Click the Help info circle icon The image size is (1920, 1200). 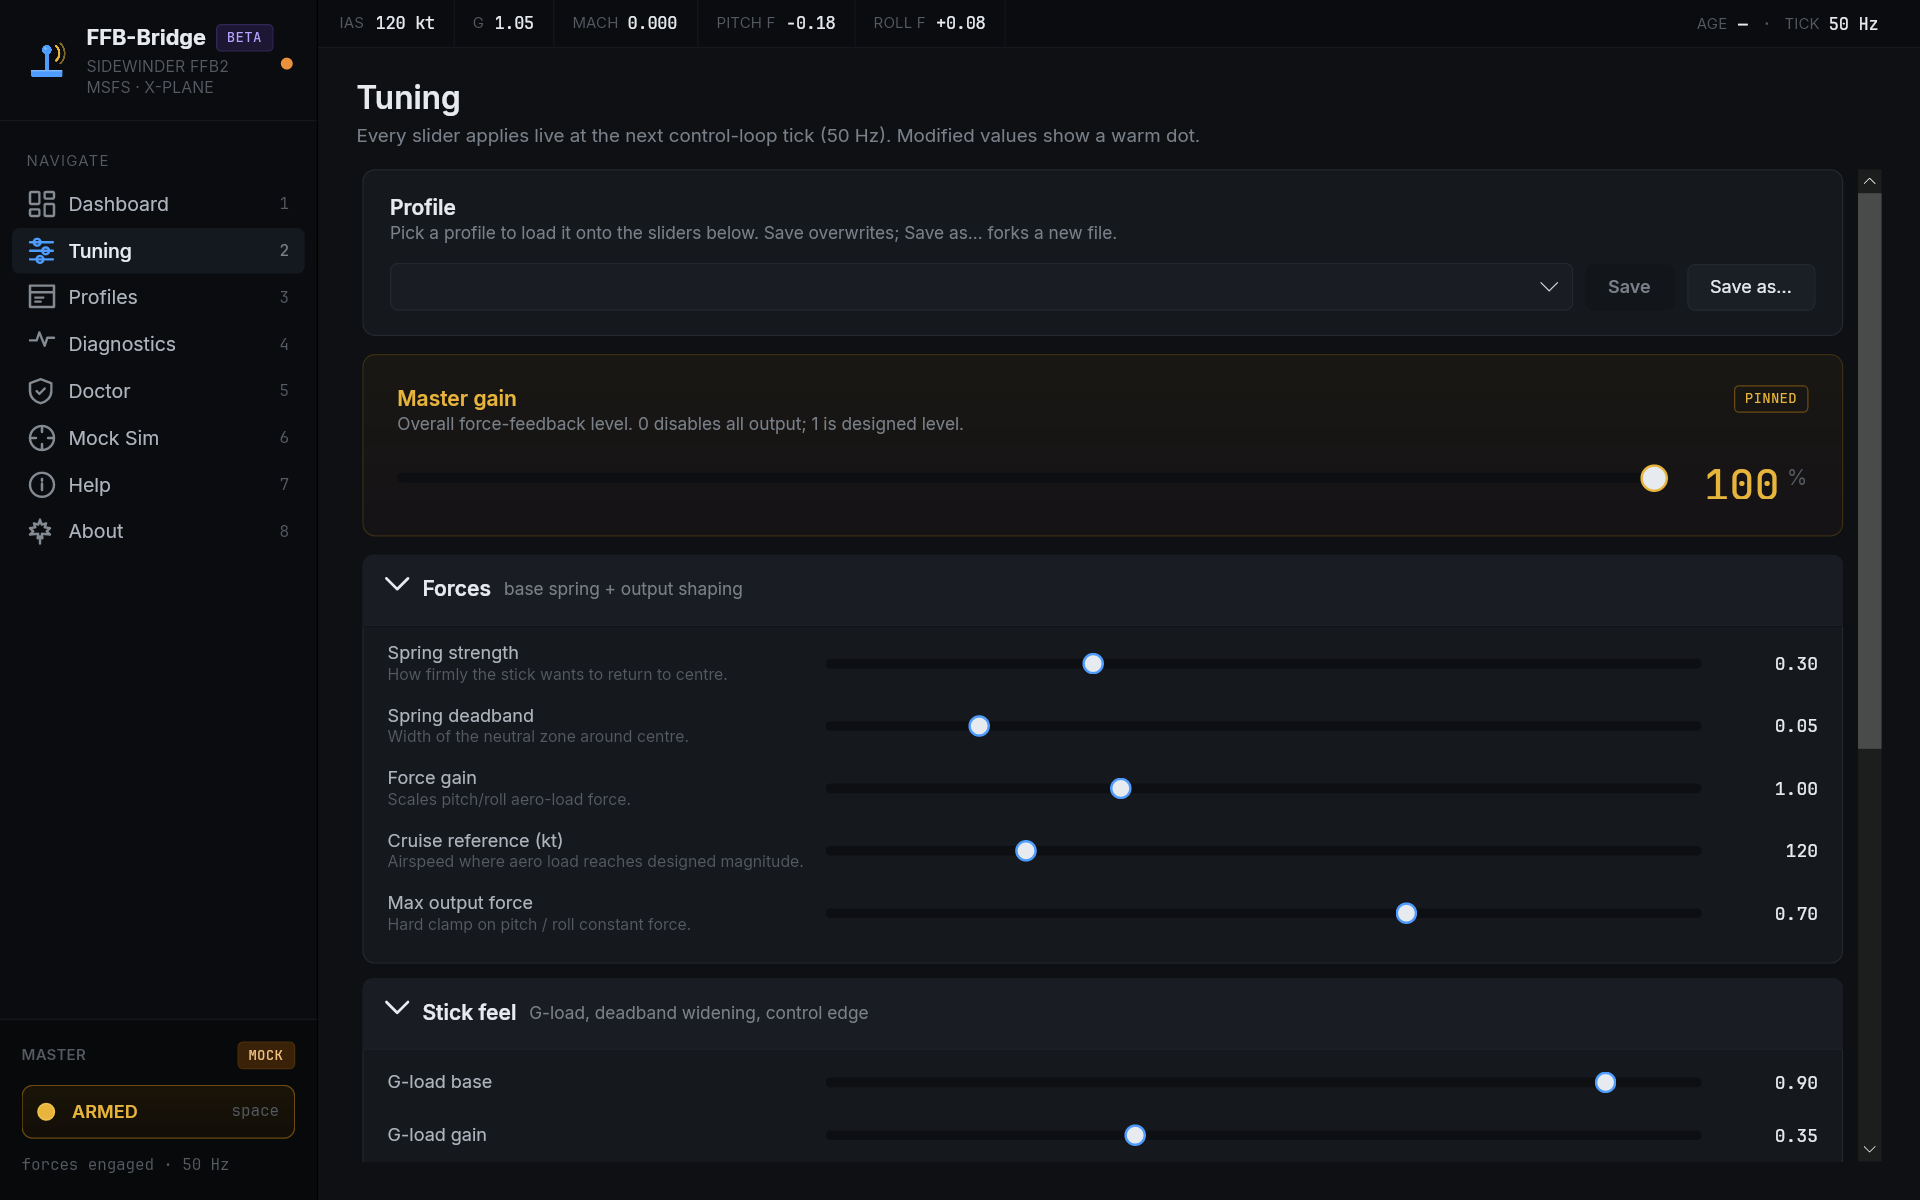[x=41, y=485]
